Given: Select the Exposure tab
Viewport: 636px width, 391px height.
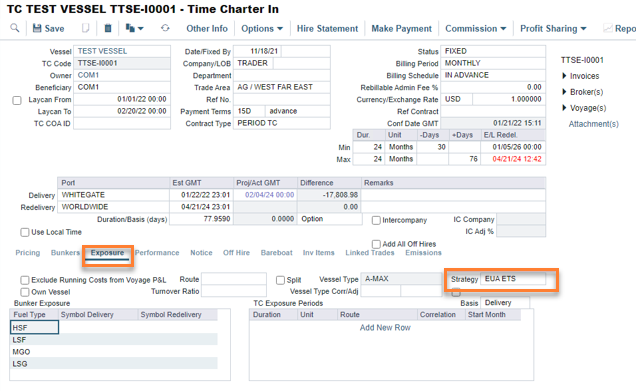Looking at the screenshot, I should click(x=107, y=253).
